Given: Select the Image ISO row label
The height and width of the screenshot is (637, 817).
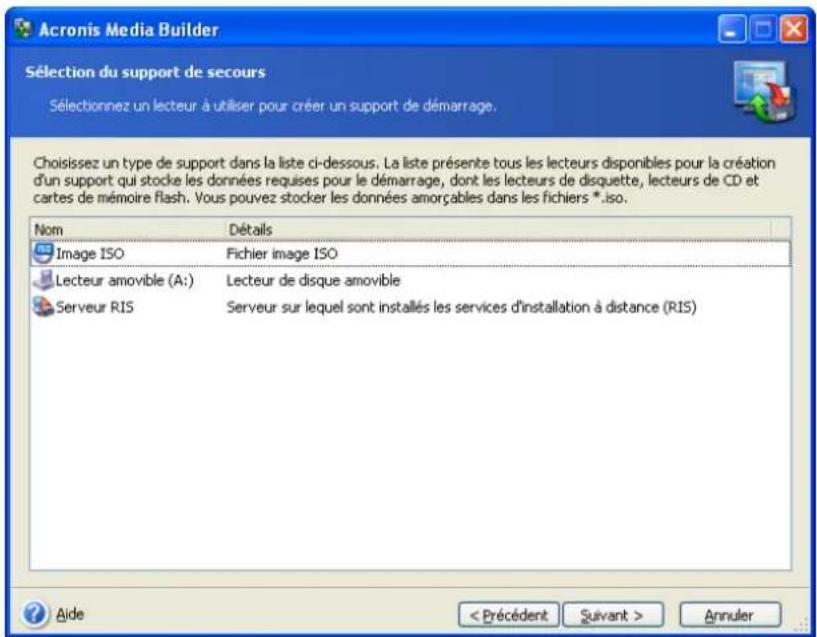Looking at the screenshot, I should pos(90,254).
